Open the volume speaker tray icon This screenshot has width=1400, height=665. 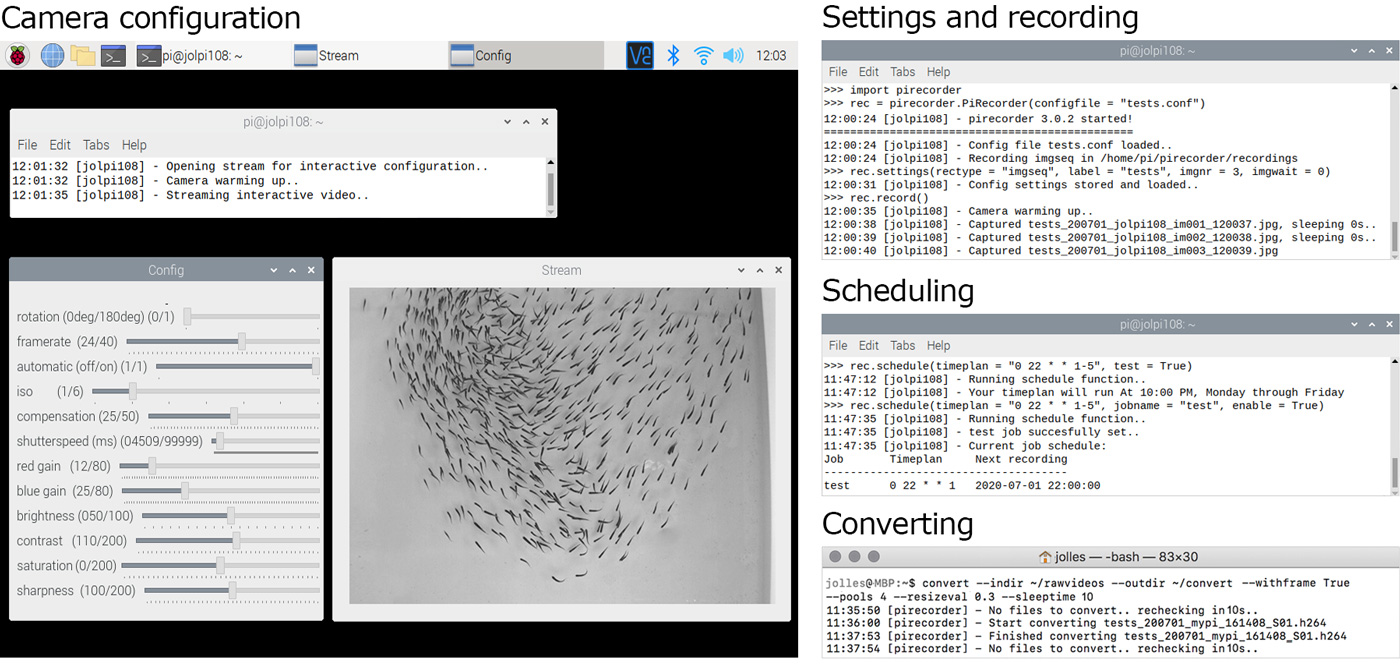[x=733, y=56]
